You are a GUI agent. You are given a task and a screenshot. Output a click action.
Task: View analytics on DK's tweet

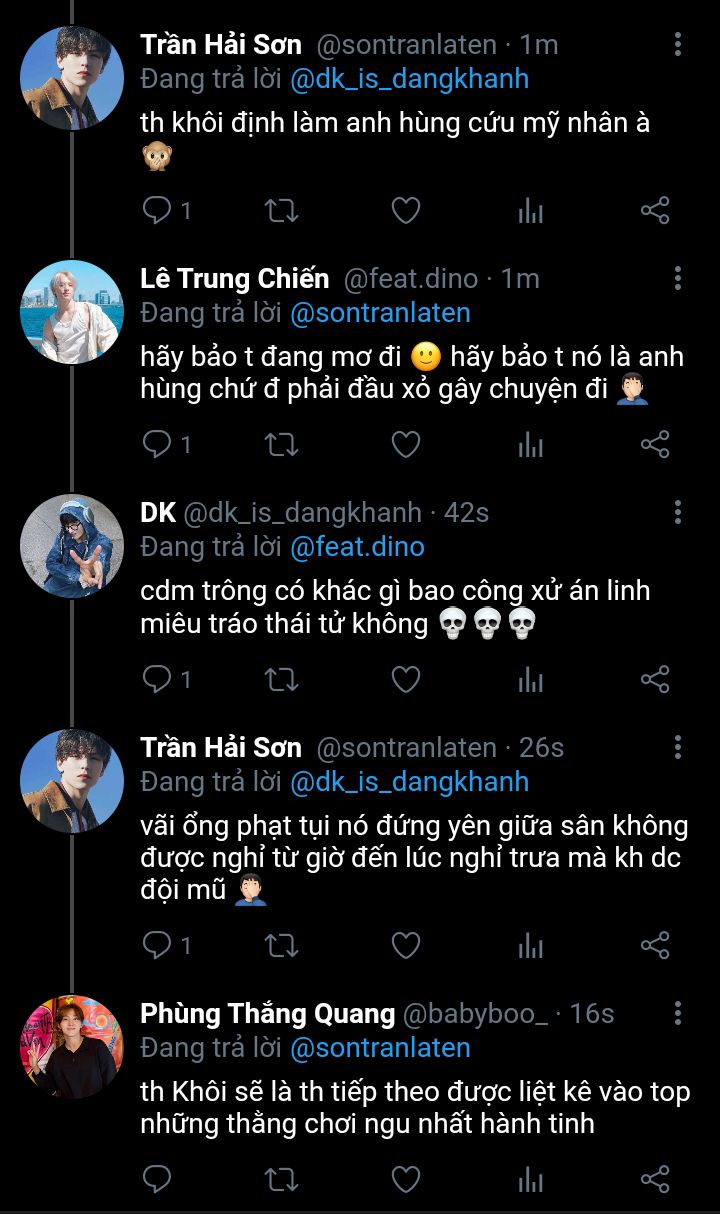coord(530,680)
